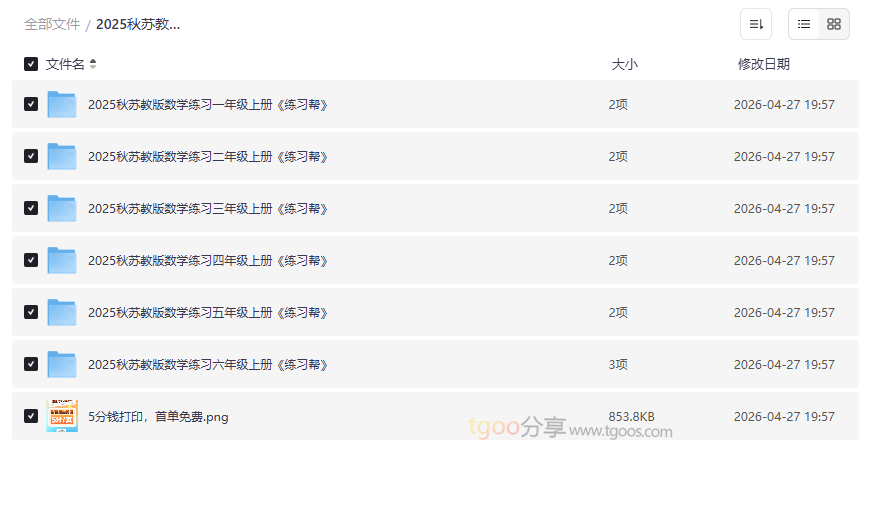
Task: Uncheck the 5分钱打印 file checkbox
Action: pyautogui.click(x=31, y=416)
